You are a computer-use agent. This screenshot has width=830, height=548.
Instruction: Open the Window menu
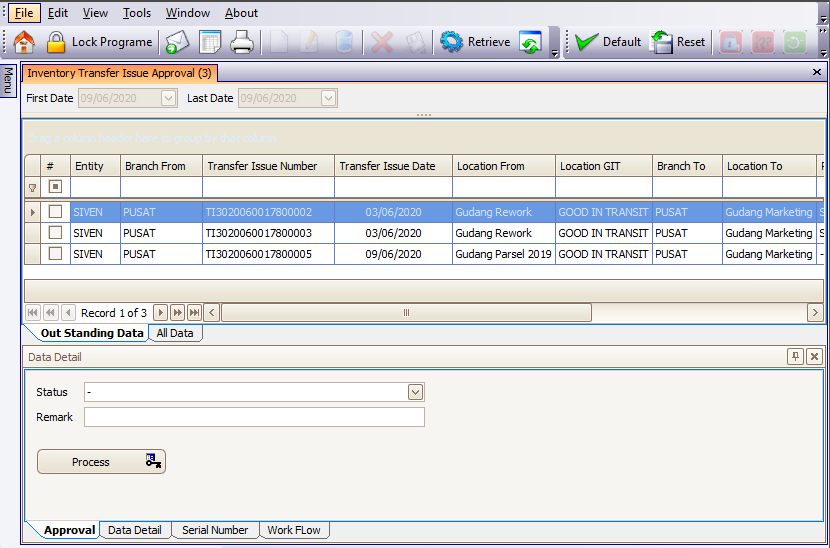click(188, 13)
